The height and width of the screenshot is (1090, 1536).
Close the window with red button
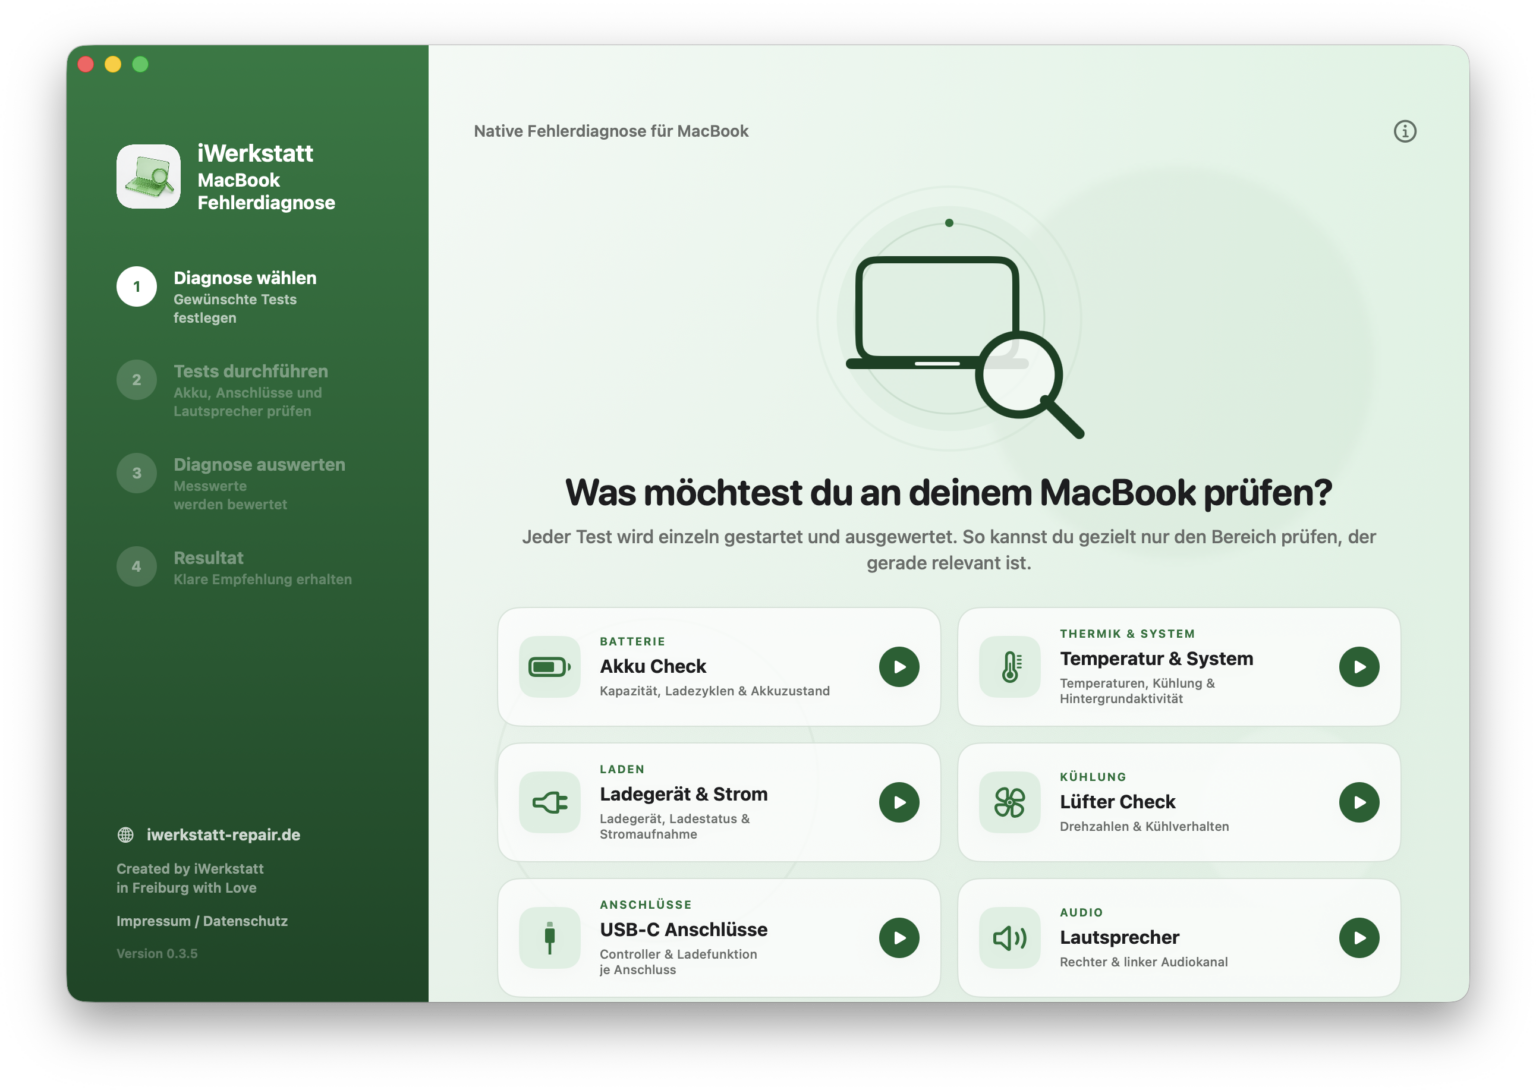click(x=86, y=64)
